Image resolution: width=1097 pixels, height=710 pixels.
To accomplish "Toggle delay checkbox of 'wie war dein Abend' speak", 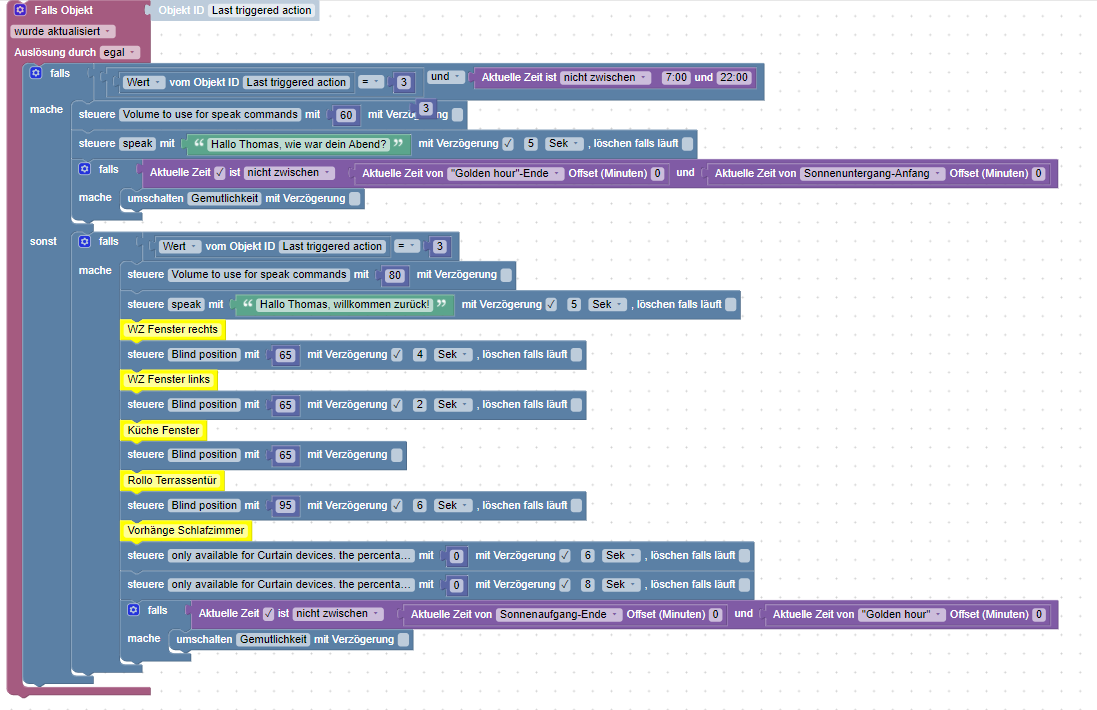I will [x=508, y=143].
